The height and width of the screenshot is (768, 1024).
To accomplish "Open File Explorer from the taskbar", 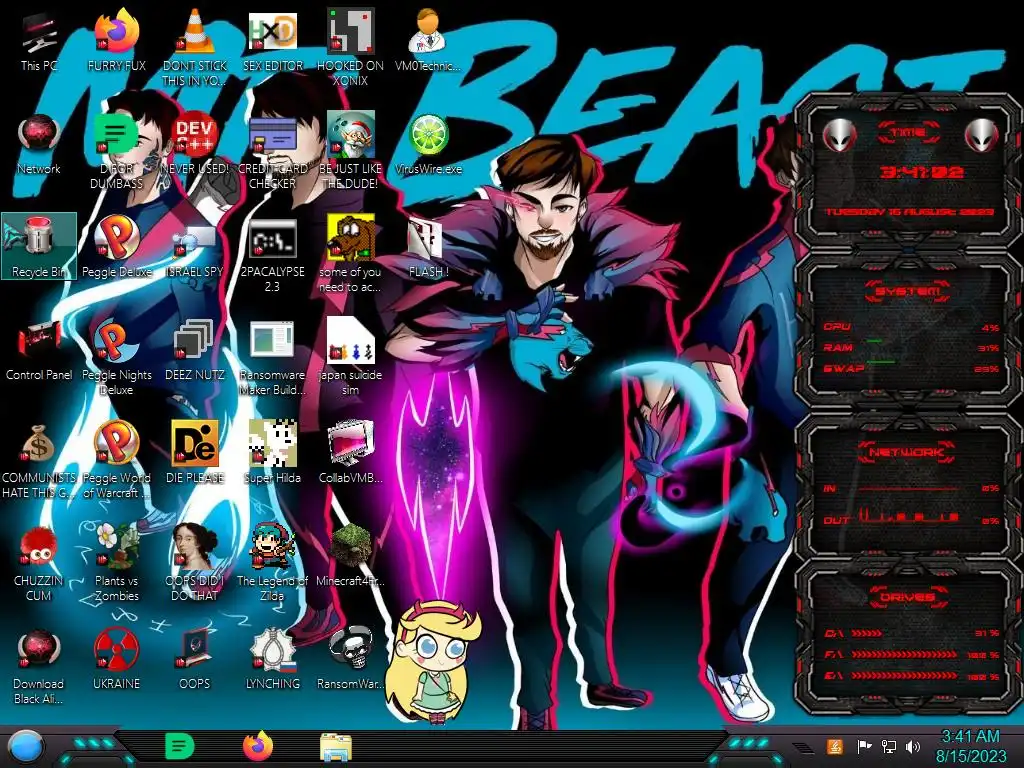I will click(x=336, y=747).
